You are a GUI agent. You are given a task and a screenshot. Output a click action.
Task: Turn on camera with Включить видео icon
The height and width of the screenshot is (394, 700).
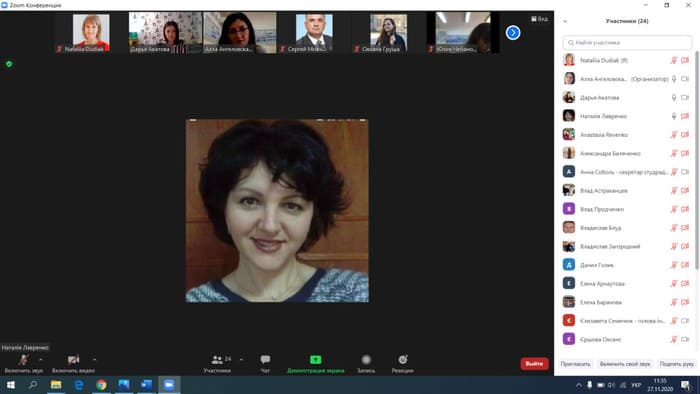pyautogui.click(x=73, y=360)
